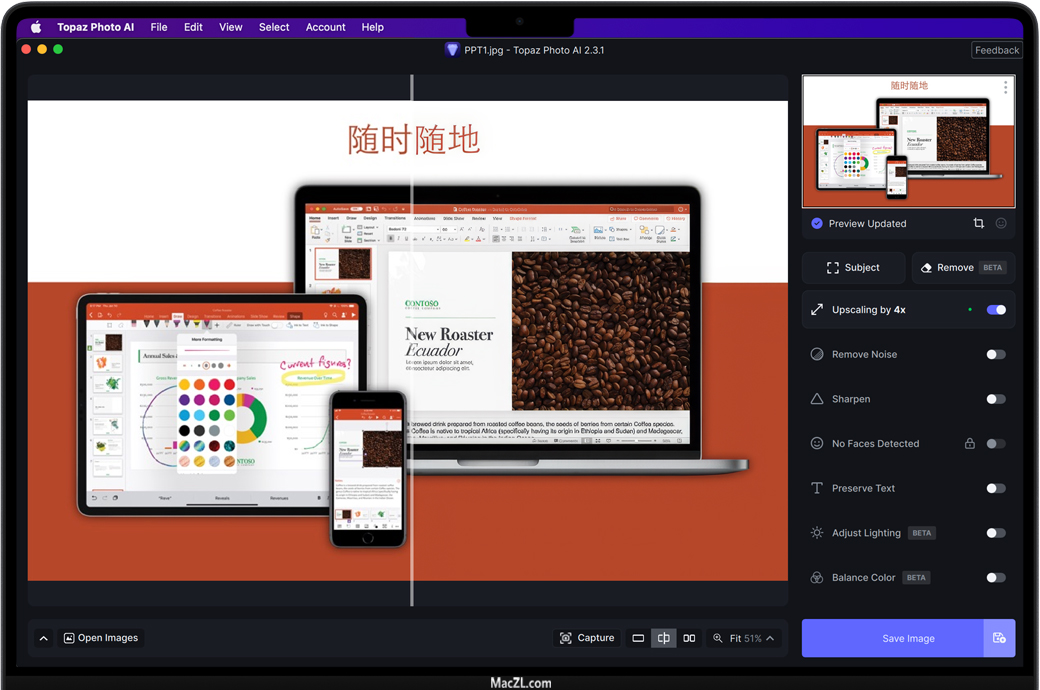
Task: Click the lock icon next to No Faces Detected
Action: pos(969,443)
